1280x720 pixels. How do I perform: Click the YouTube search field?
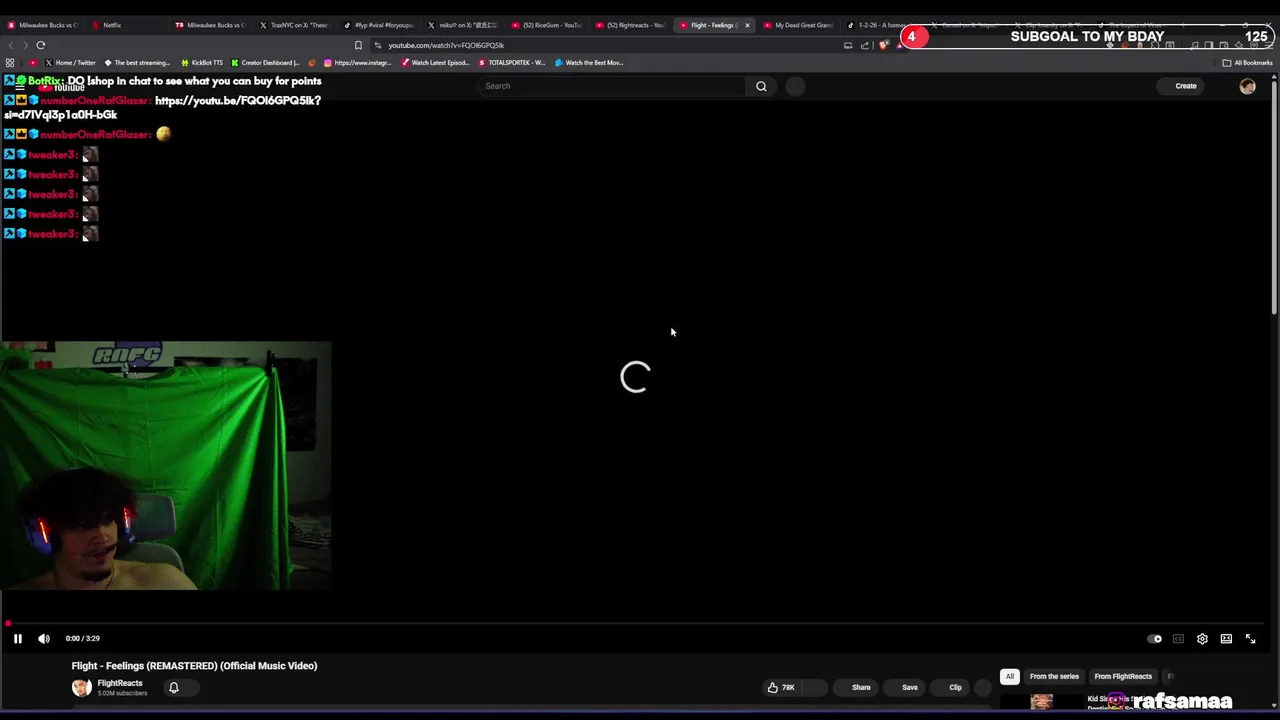click(611, 86)
